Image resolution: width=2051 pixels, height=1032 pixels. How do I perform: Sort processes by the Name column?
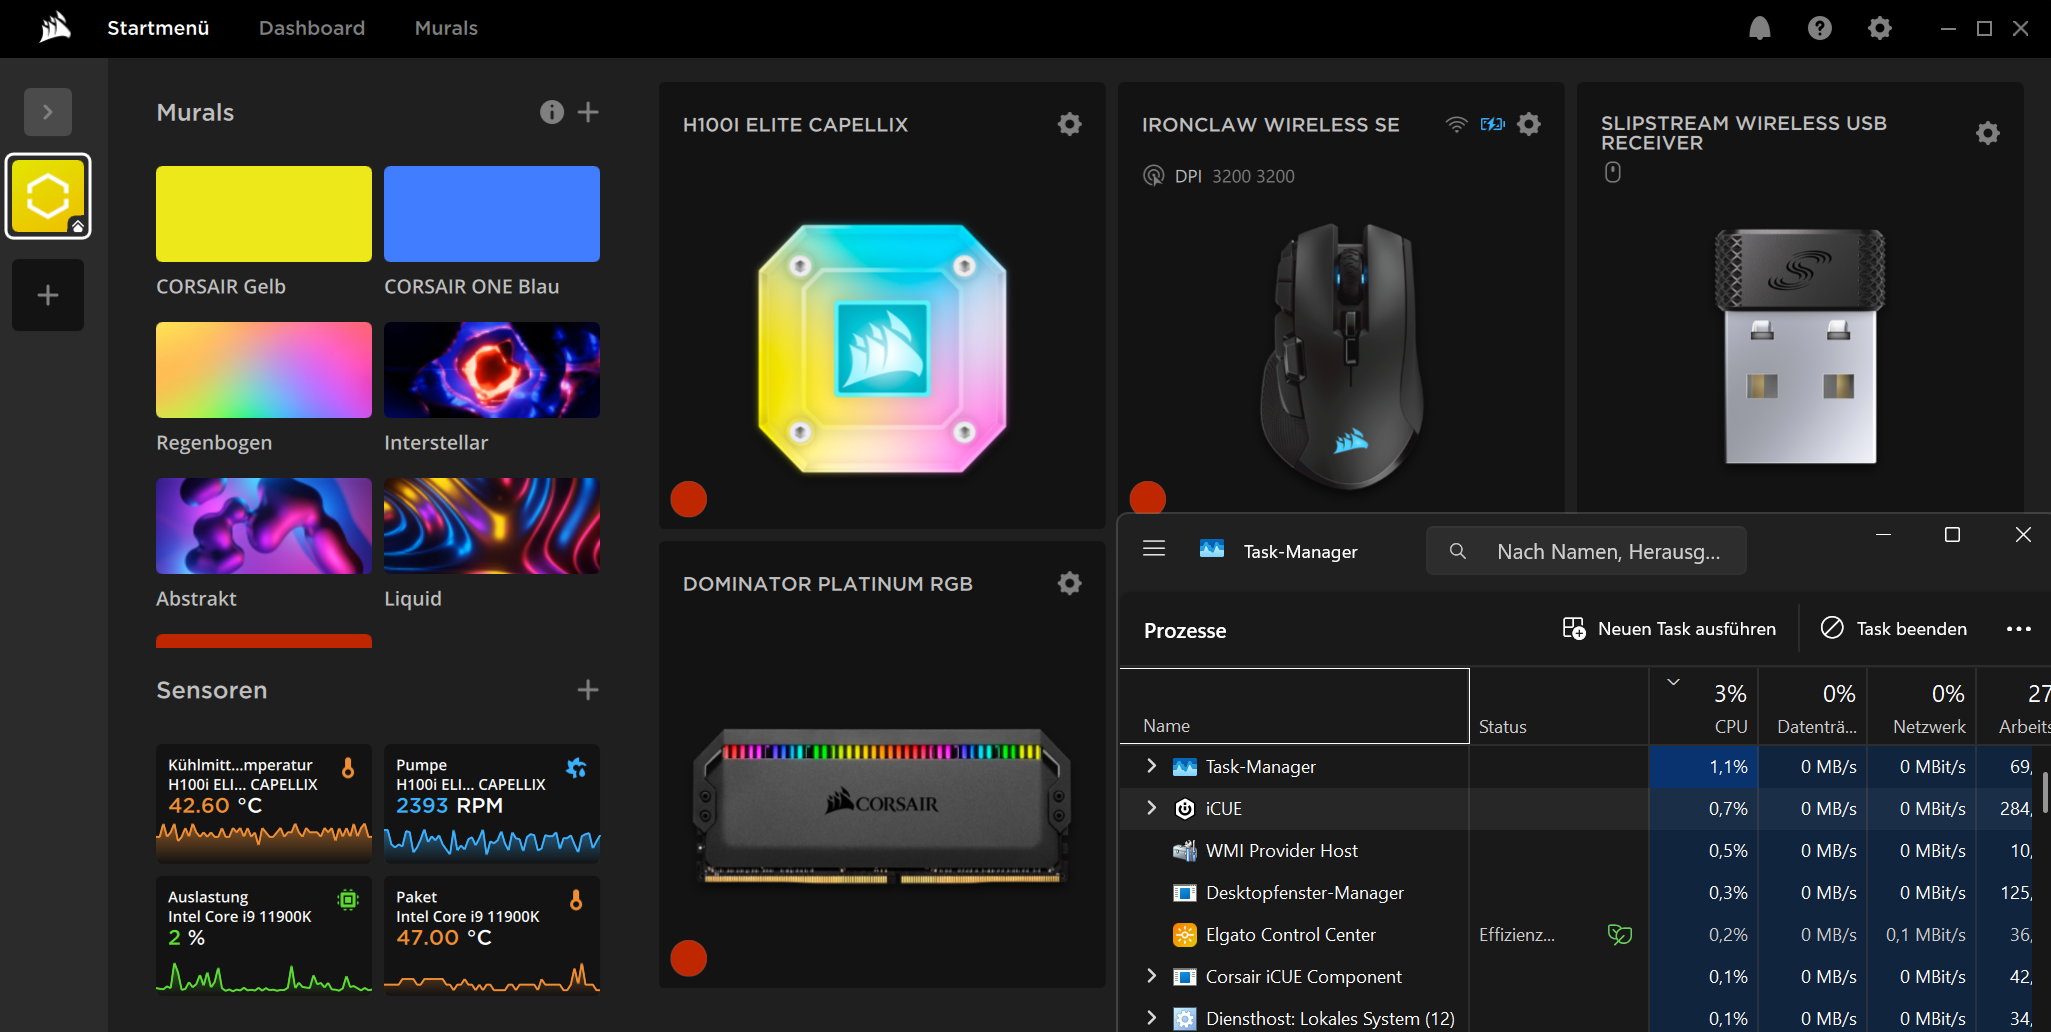(x=1294, y=706)
